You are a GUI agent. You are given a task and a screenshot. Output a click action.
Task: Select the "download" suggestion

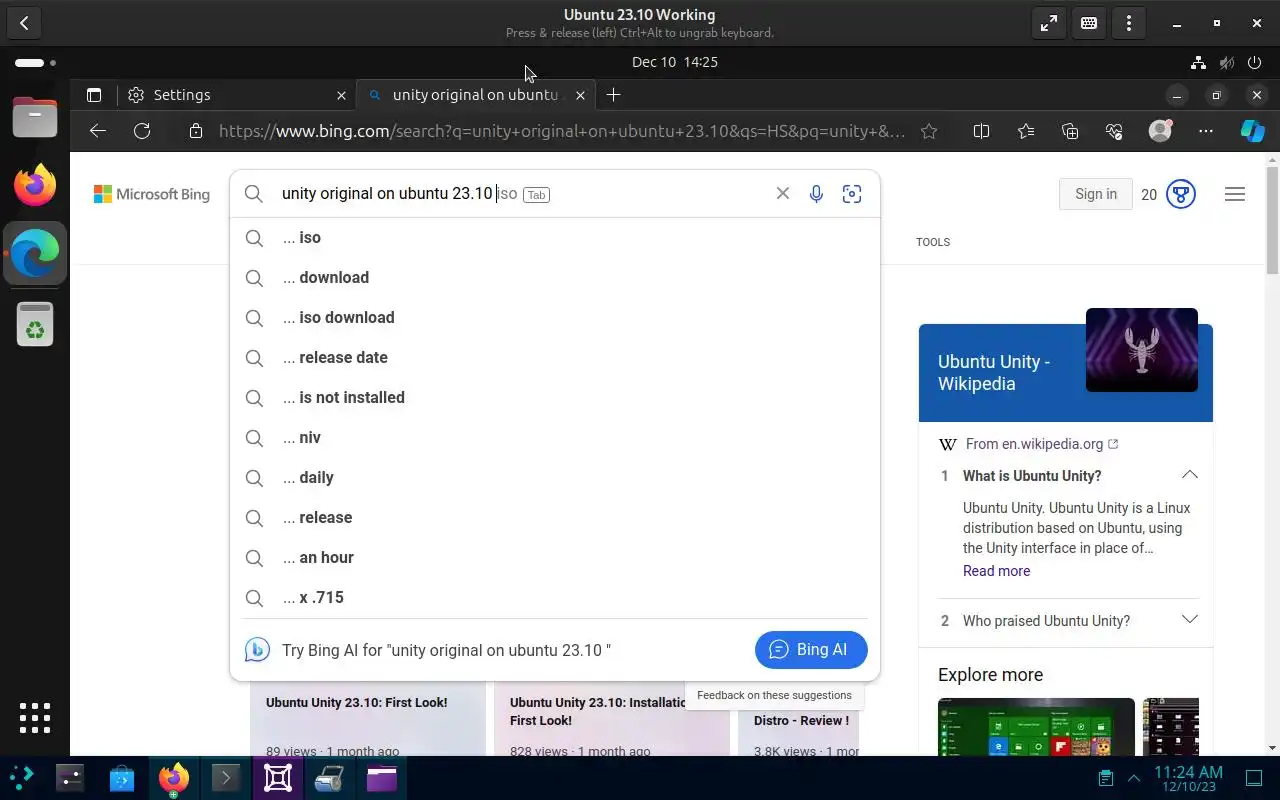(x=555, y=278)
